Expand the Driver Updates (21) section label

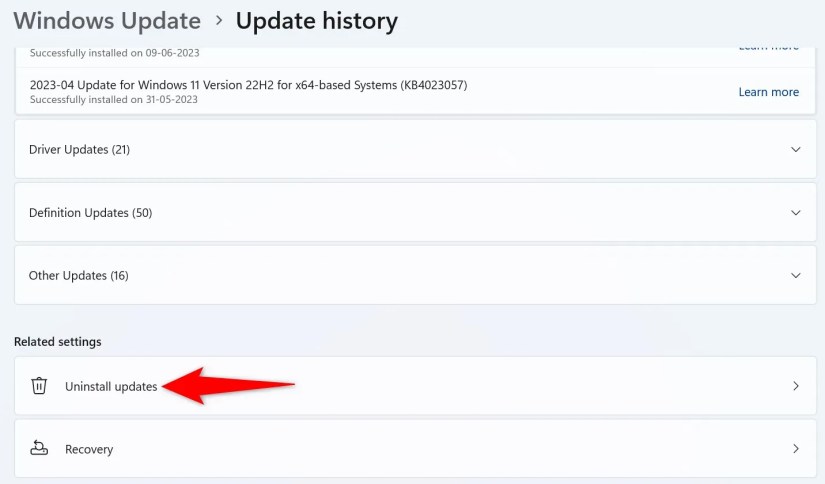point(79,149)
